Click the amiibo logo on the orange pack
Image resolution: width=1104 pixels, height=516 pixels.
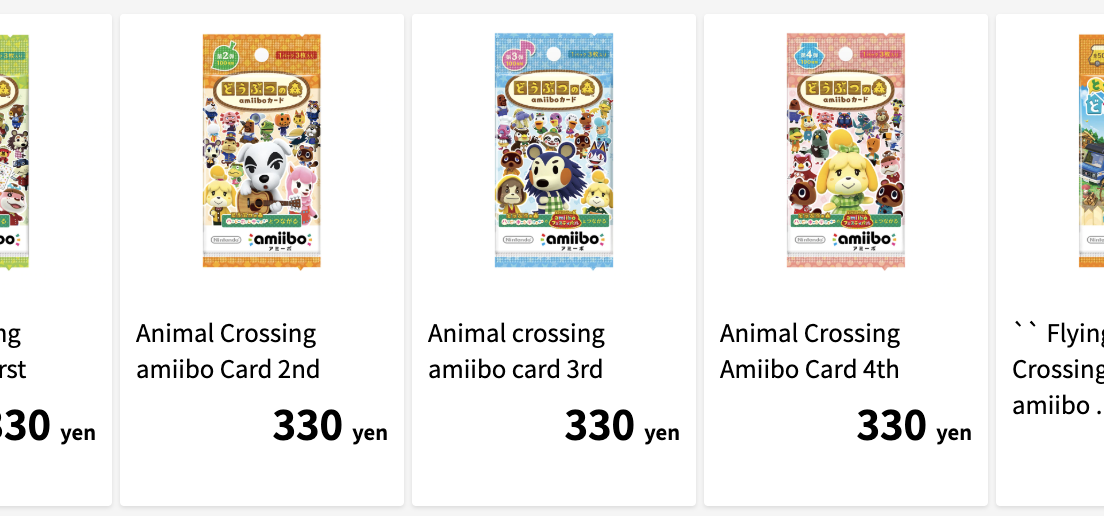(x=281, y=241)
